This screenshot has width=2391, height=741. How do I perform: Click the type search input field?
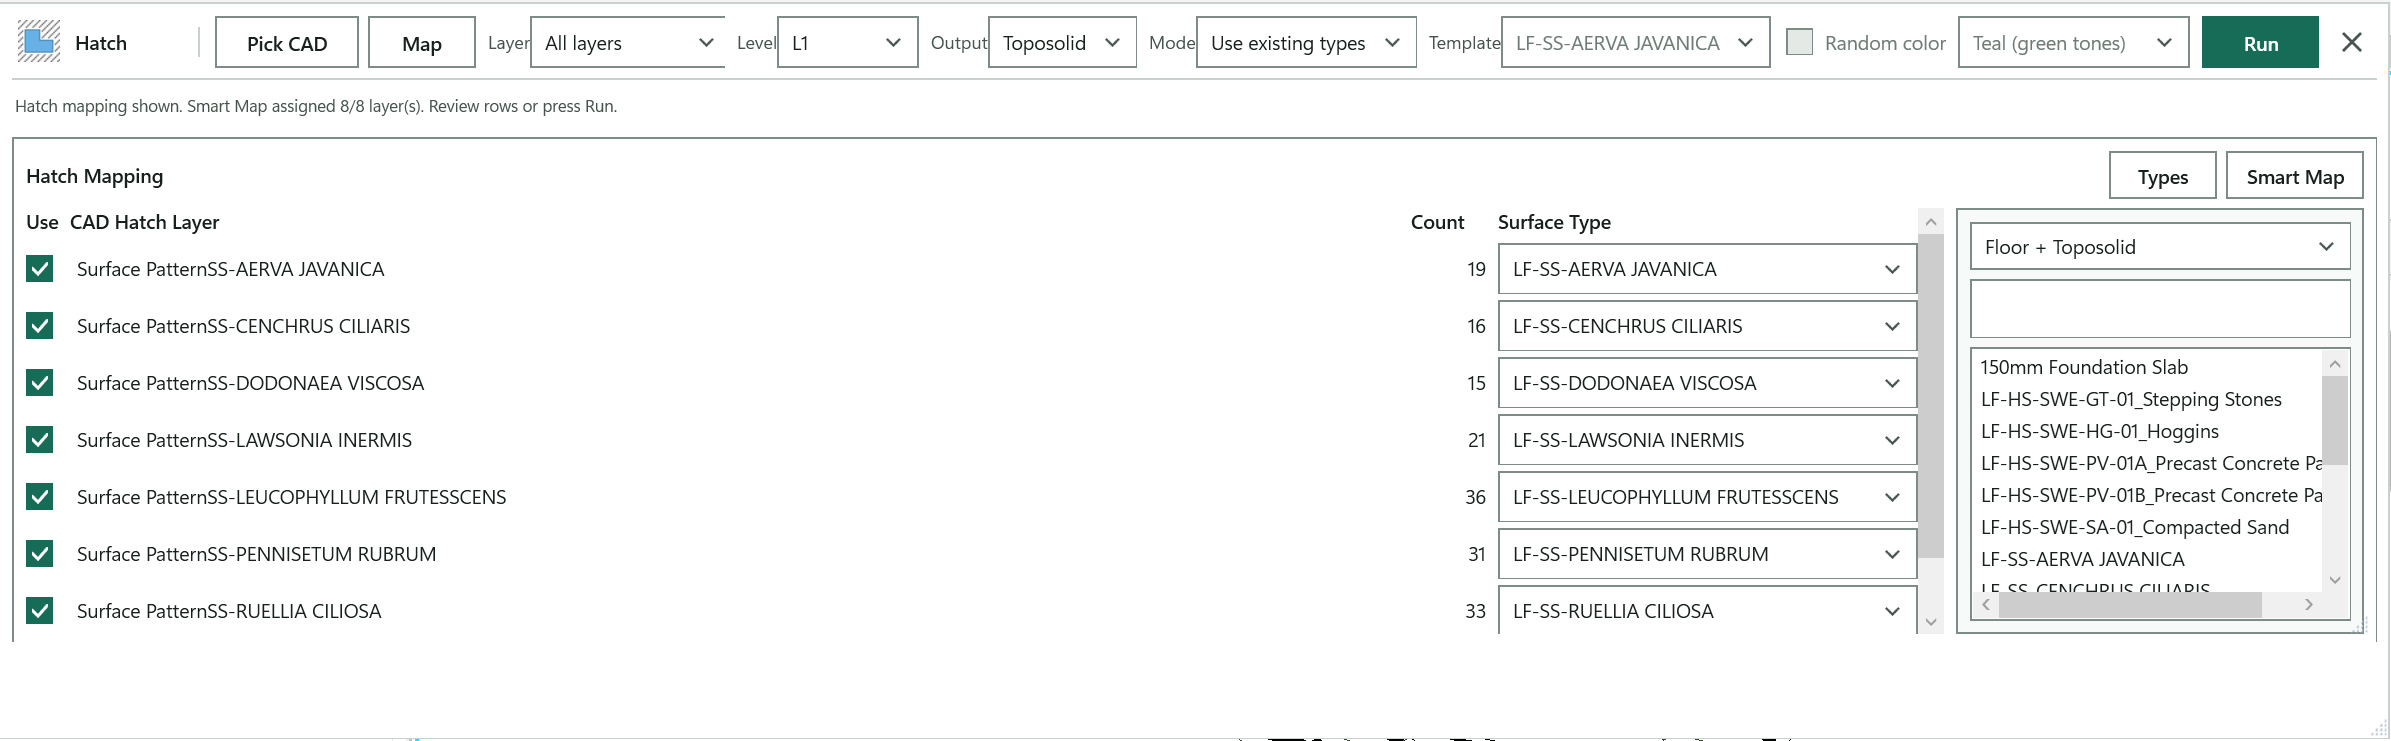tap(2160, 309)
